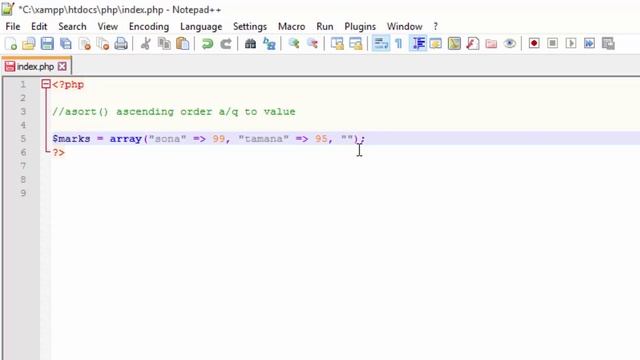Click the $marks variable on line 5
This screenshot has width=640, height=360.
pyautogui.click(x=71, y=139)
